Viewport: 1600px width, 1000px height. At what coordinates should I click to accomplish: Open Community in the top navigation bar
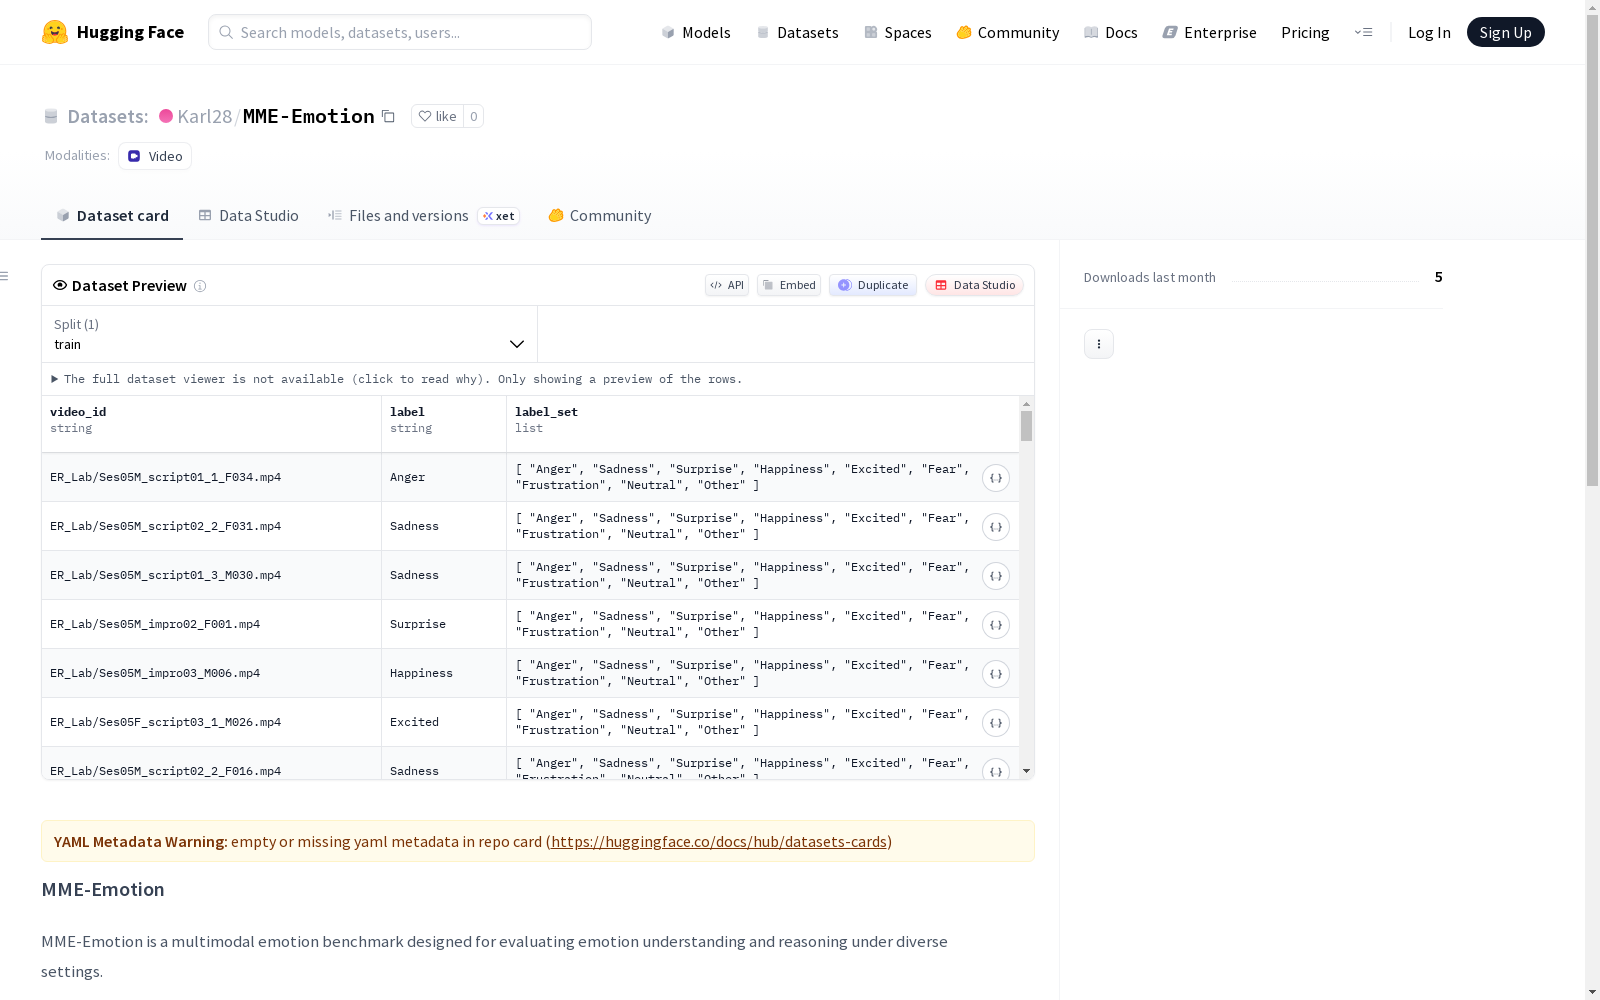pos(1007,32)
